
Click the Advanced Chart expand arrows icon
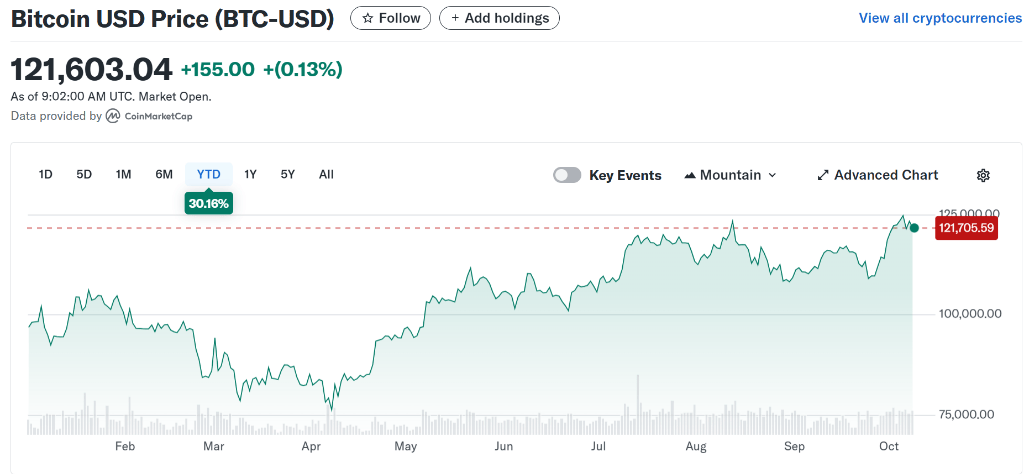coord(823,175)
